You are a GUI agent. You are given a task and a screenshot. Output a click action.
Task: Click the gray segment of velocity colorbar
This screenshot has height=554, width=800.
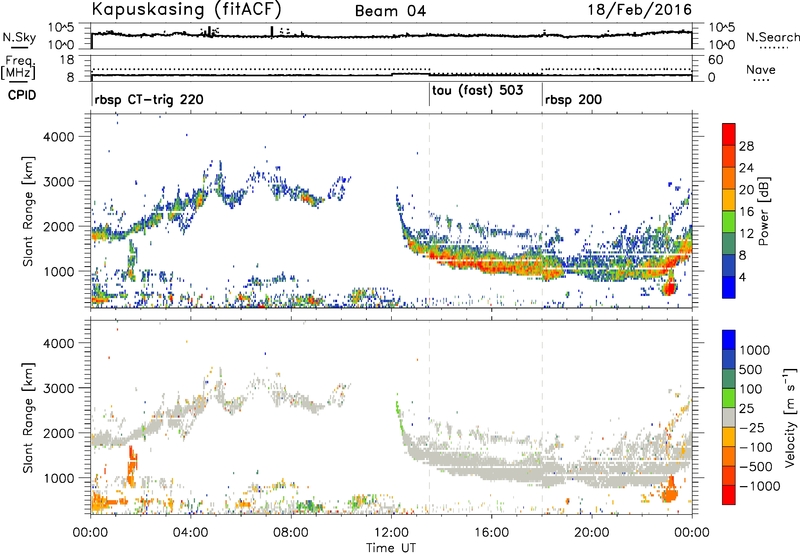click(x=729, y=418)
